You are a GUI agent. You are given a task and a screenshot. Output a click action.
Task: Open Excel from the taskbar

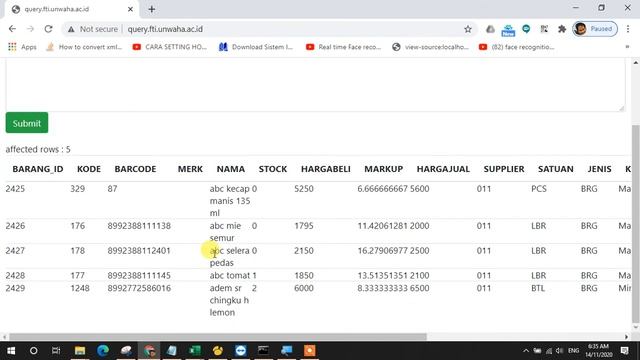click(195, 351)
